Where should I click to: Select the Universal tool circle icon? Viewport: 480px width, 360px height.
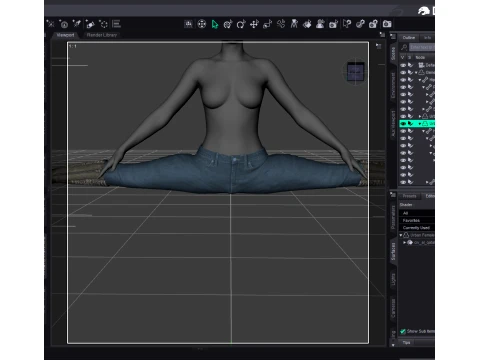[x=228, y=24]
